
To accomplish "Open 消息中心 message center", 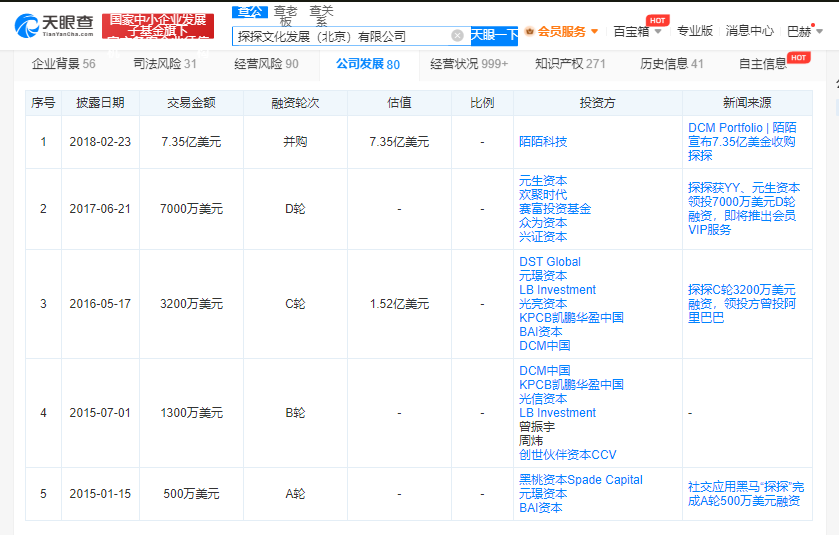I will [x=749, y=31].
